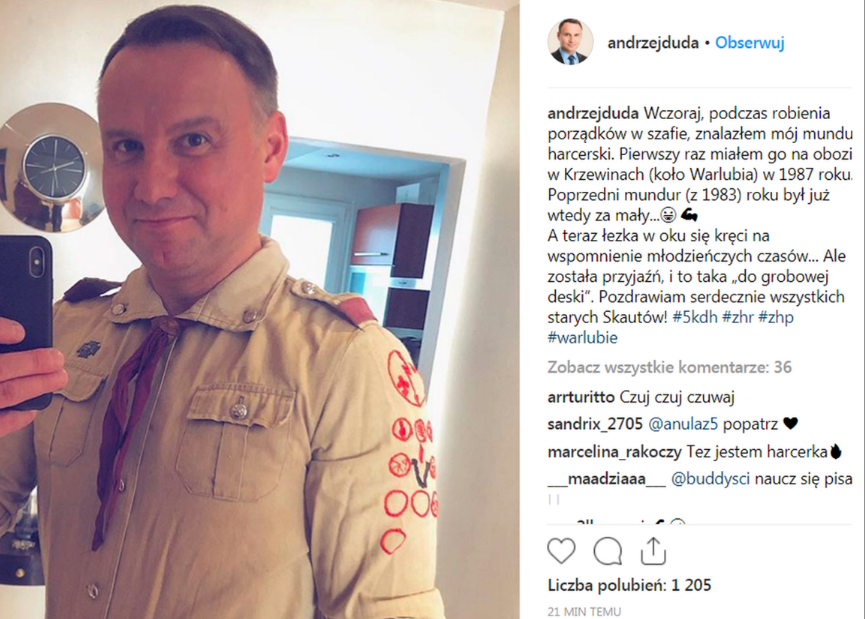Visit __maadziaaa__ commenter profile

coord(607,478)
